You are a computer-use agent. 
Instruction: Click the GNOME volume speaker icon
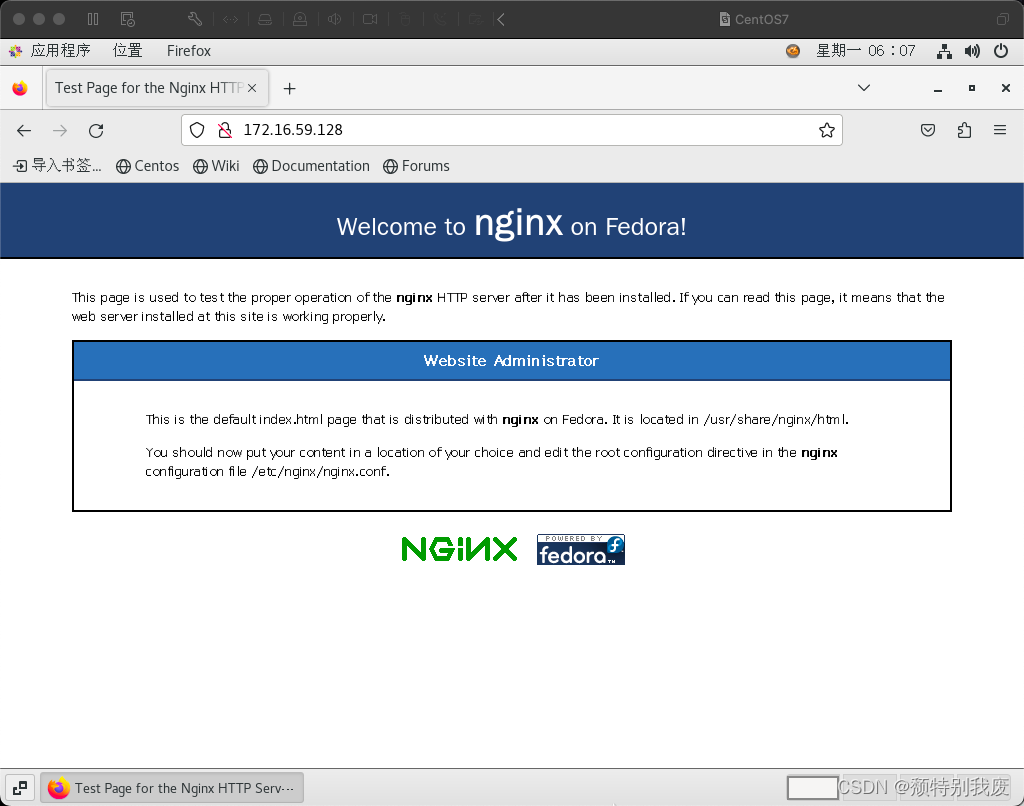point(972,51)
